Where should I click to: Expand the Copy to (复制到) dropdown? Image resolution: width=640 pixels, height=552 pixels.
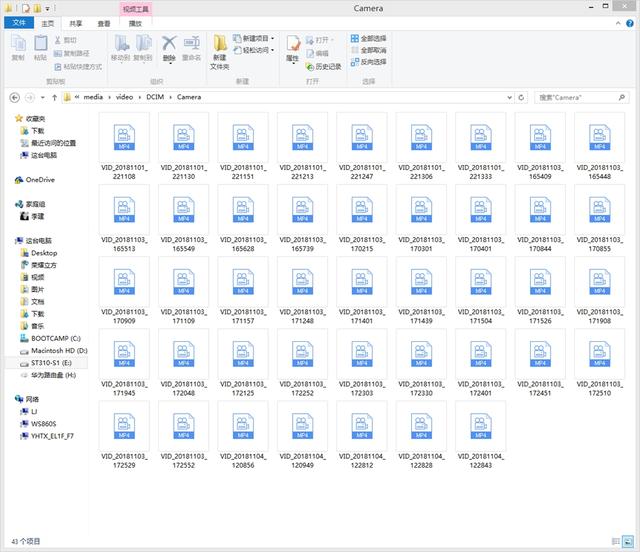(143, 63)
